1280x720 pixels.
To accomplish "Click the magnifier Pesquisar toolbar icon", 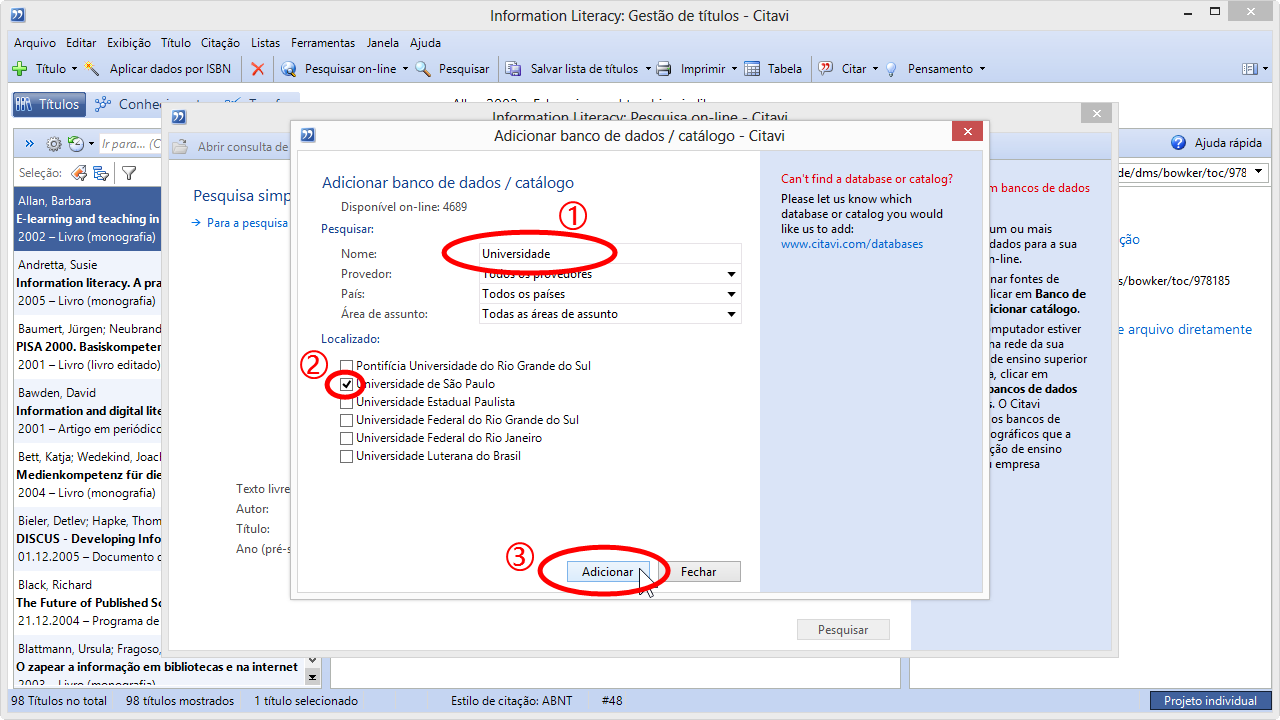I will click(423, 69).
